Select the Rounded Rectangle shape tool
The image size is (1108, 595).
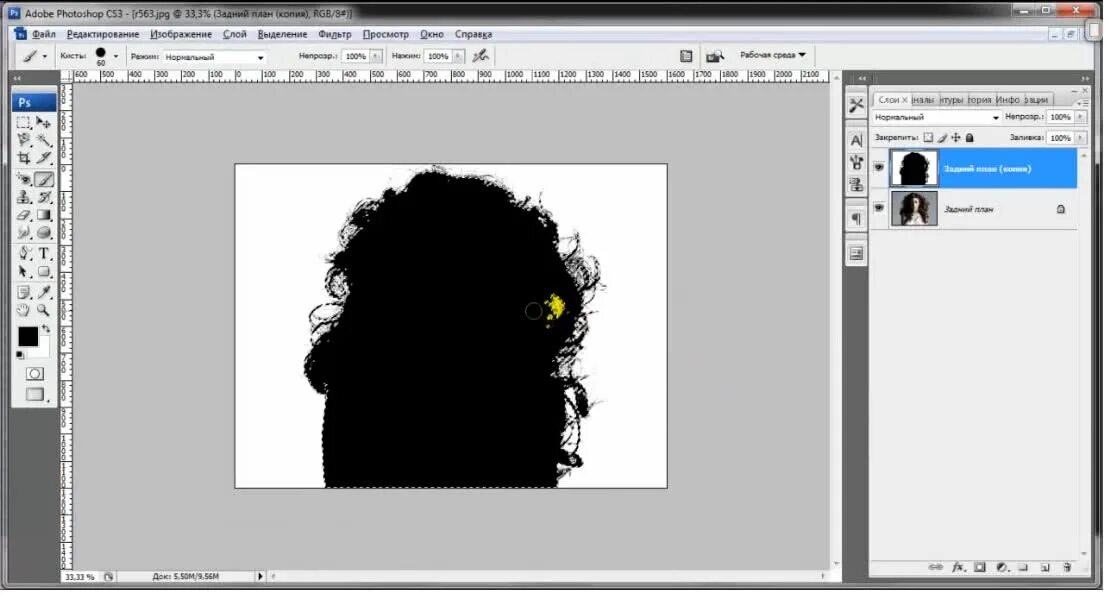pos(44,271)
